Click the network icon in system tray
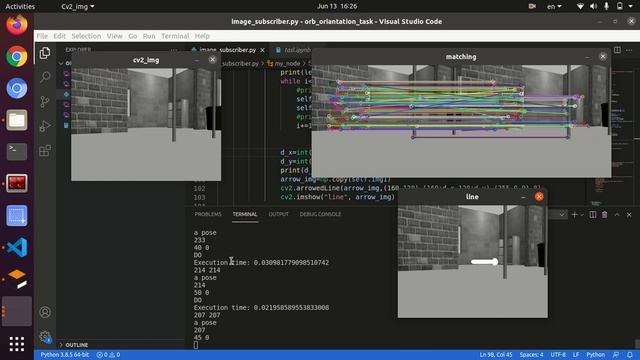Screen dimensions: 640x360 (580, 7)
